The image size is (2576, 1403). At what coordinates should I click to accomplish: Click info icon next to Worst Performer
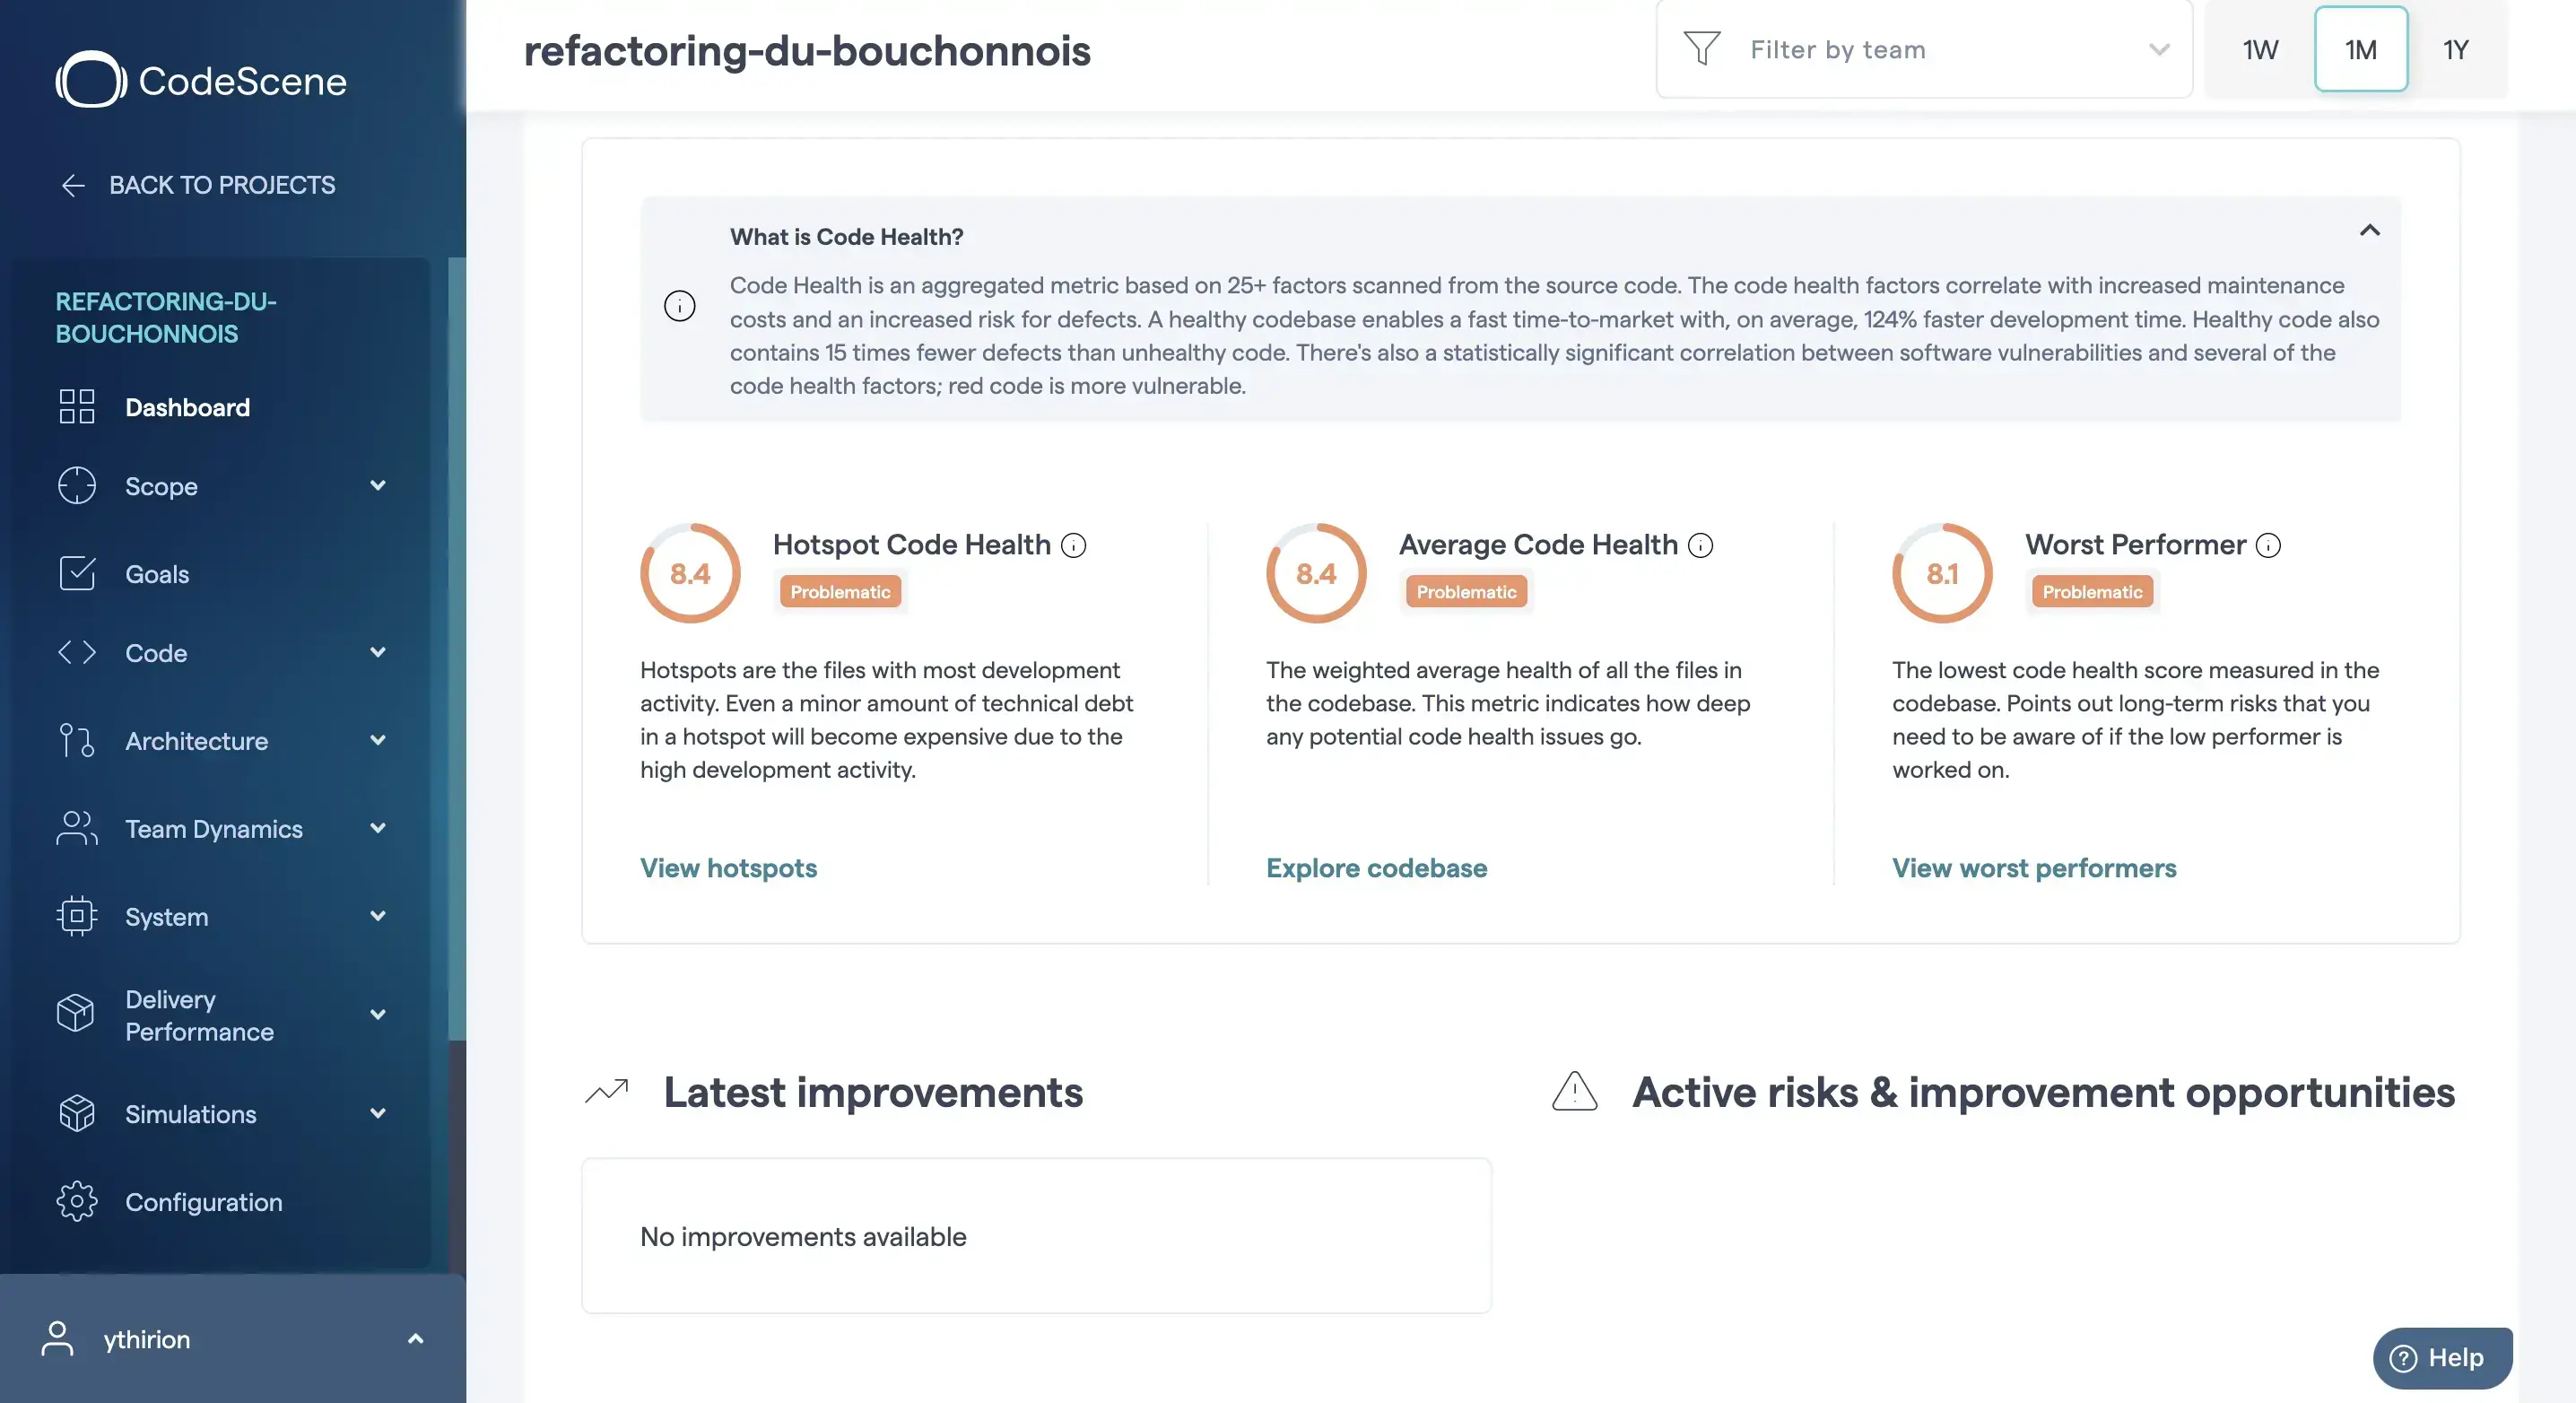2268,545
